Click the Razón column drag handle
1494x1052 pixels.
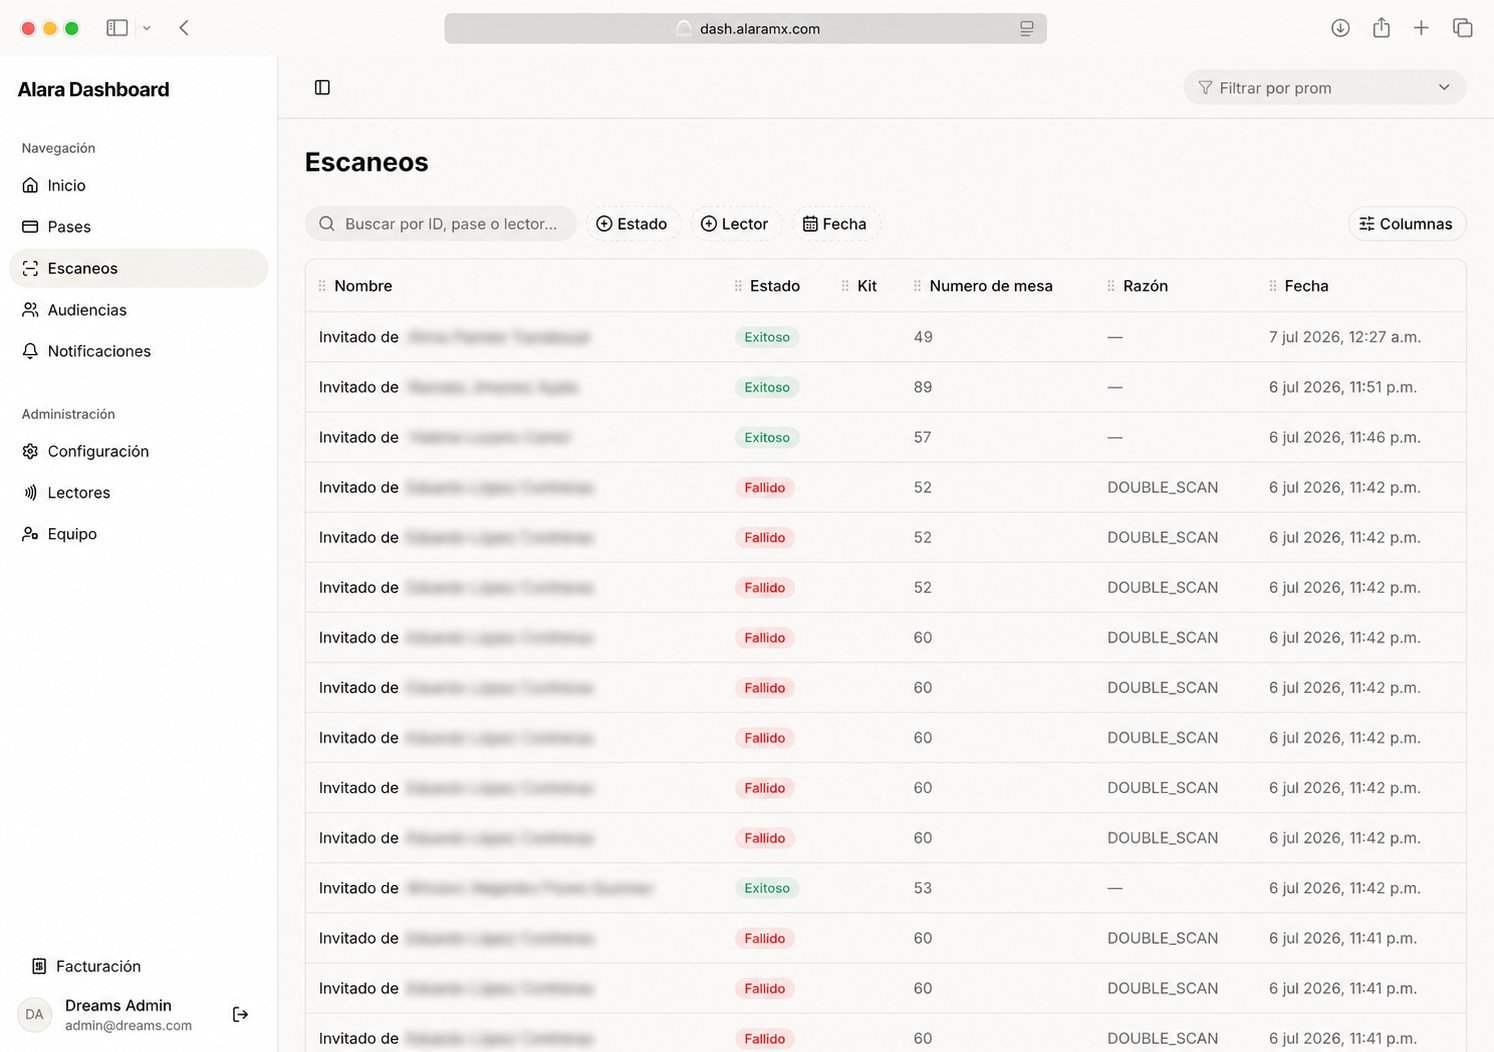pos(1111,286)
